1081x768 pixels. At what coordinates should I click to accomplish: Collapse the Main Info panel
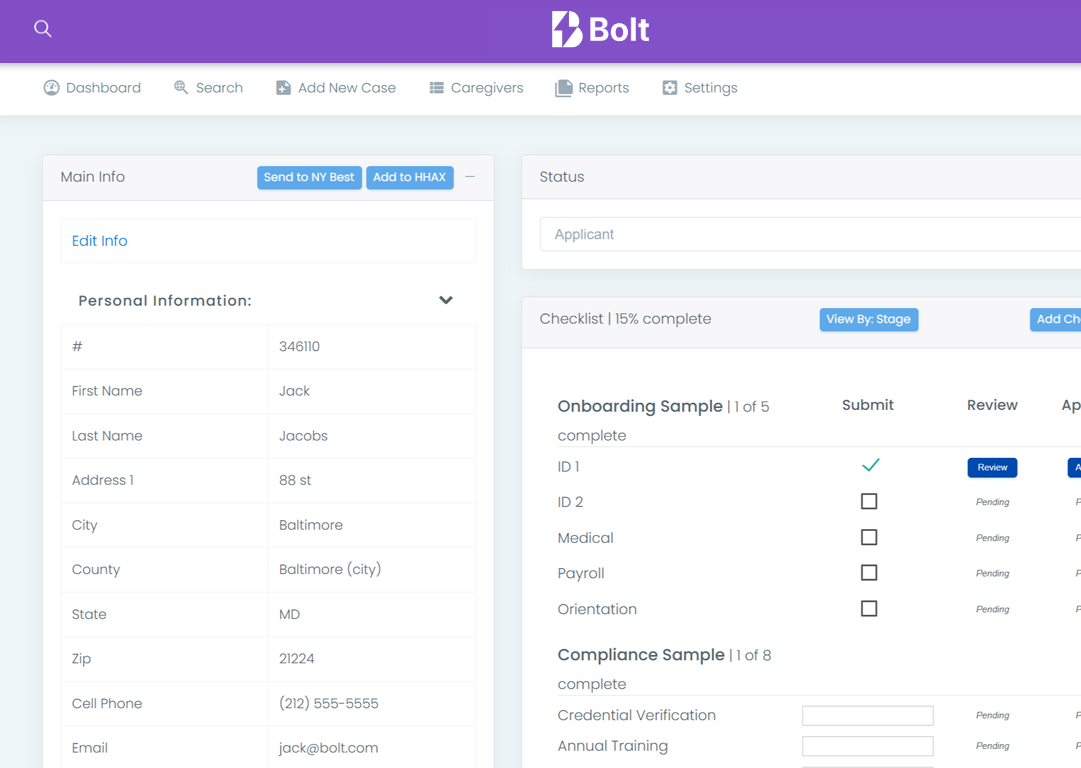[x=469, y=177]
